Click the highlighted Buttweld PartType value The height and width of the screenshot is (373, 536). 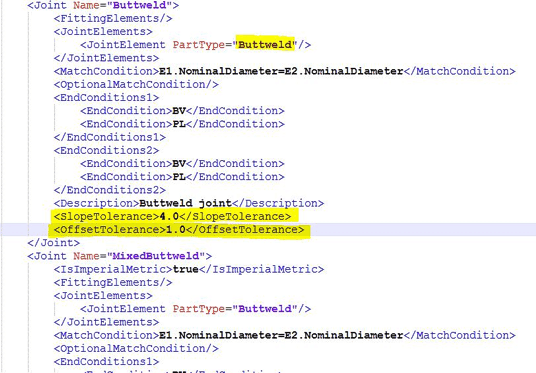coord(265,44)
